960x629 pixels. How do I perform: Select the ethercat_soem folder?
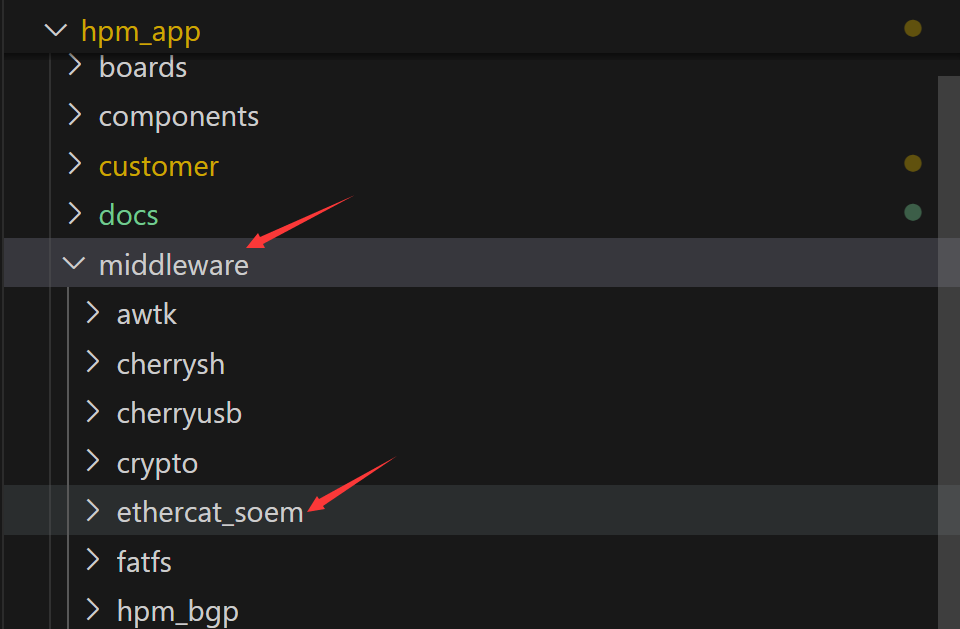pos(210,512)
